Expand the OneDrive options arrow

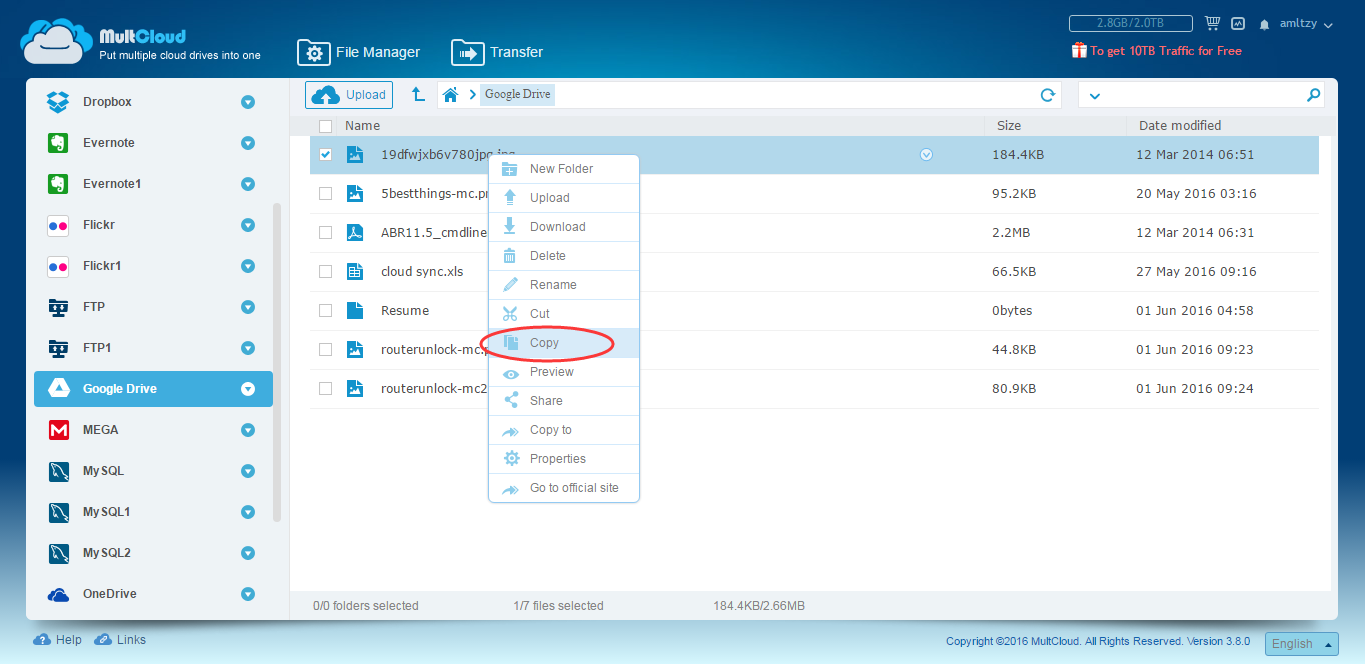248,594
